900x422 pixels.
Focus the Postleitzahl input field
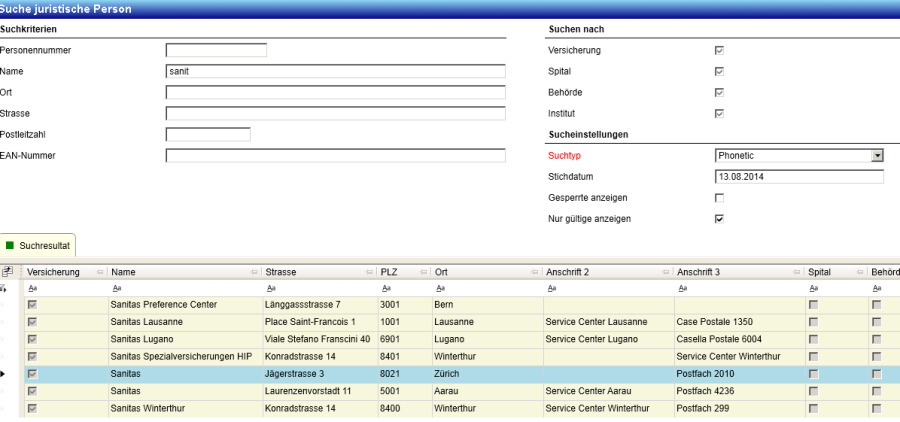click(x=208, y=134)
